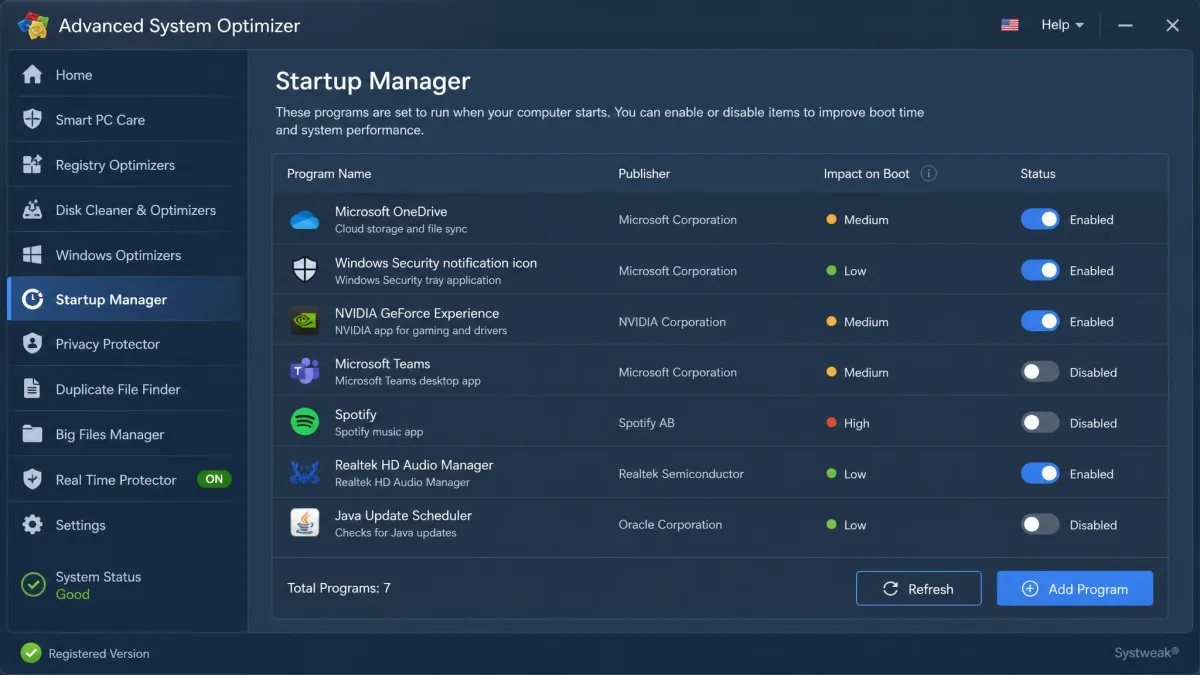Sort by Impact on Boot column header
The image size is (1200, 675).
(x=866, y=173)
